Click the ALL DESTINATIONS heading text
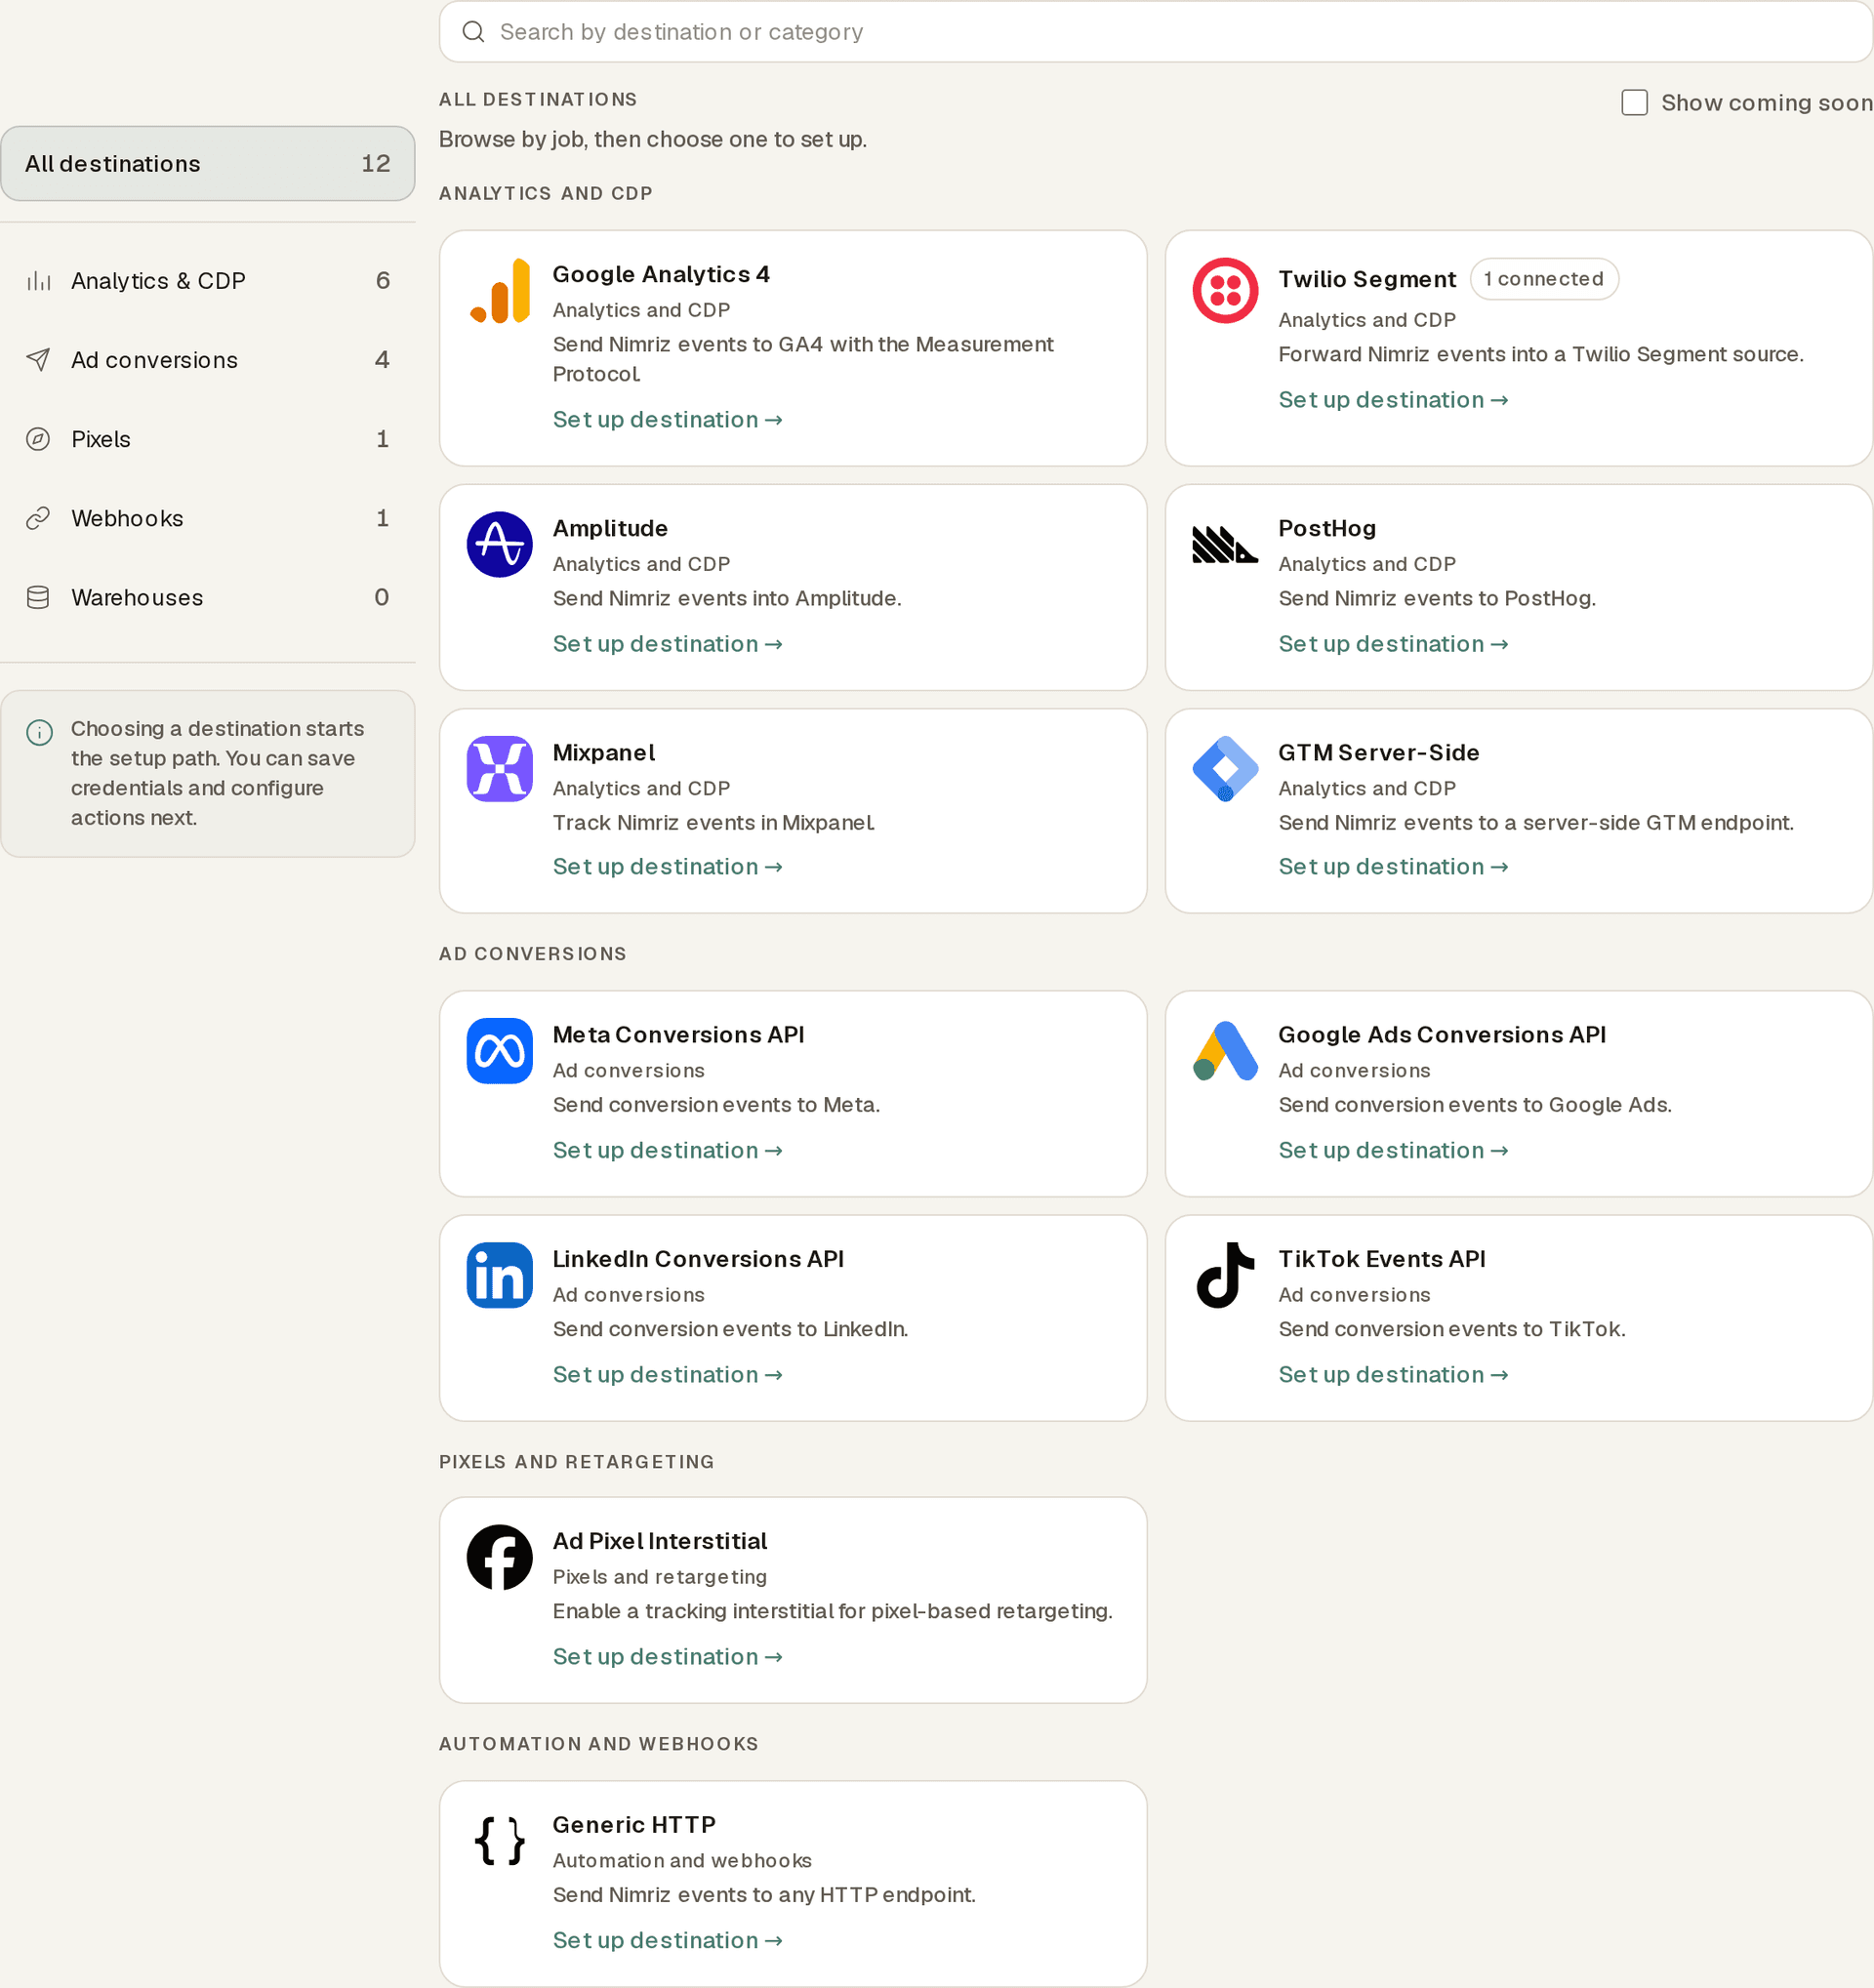This screenshot has height=1988, width=1874. click(538, 99)
